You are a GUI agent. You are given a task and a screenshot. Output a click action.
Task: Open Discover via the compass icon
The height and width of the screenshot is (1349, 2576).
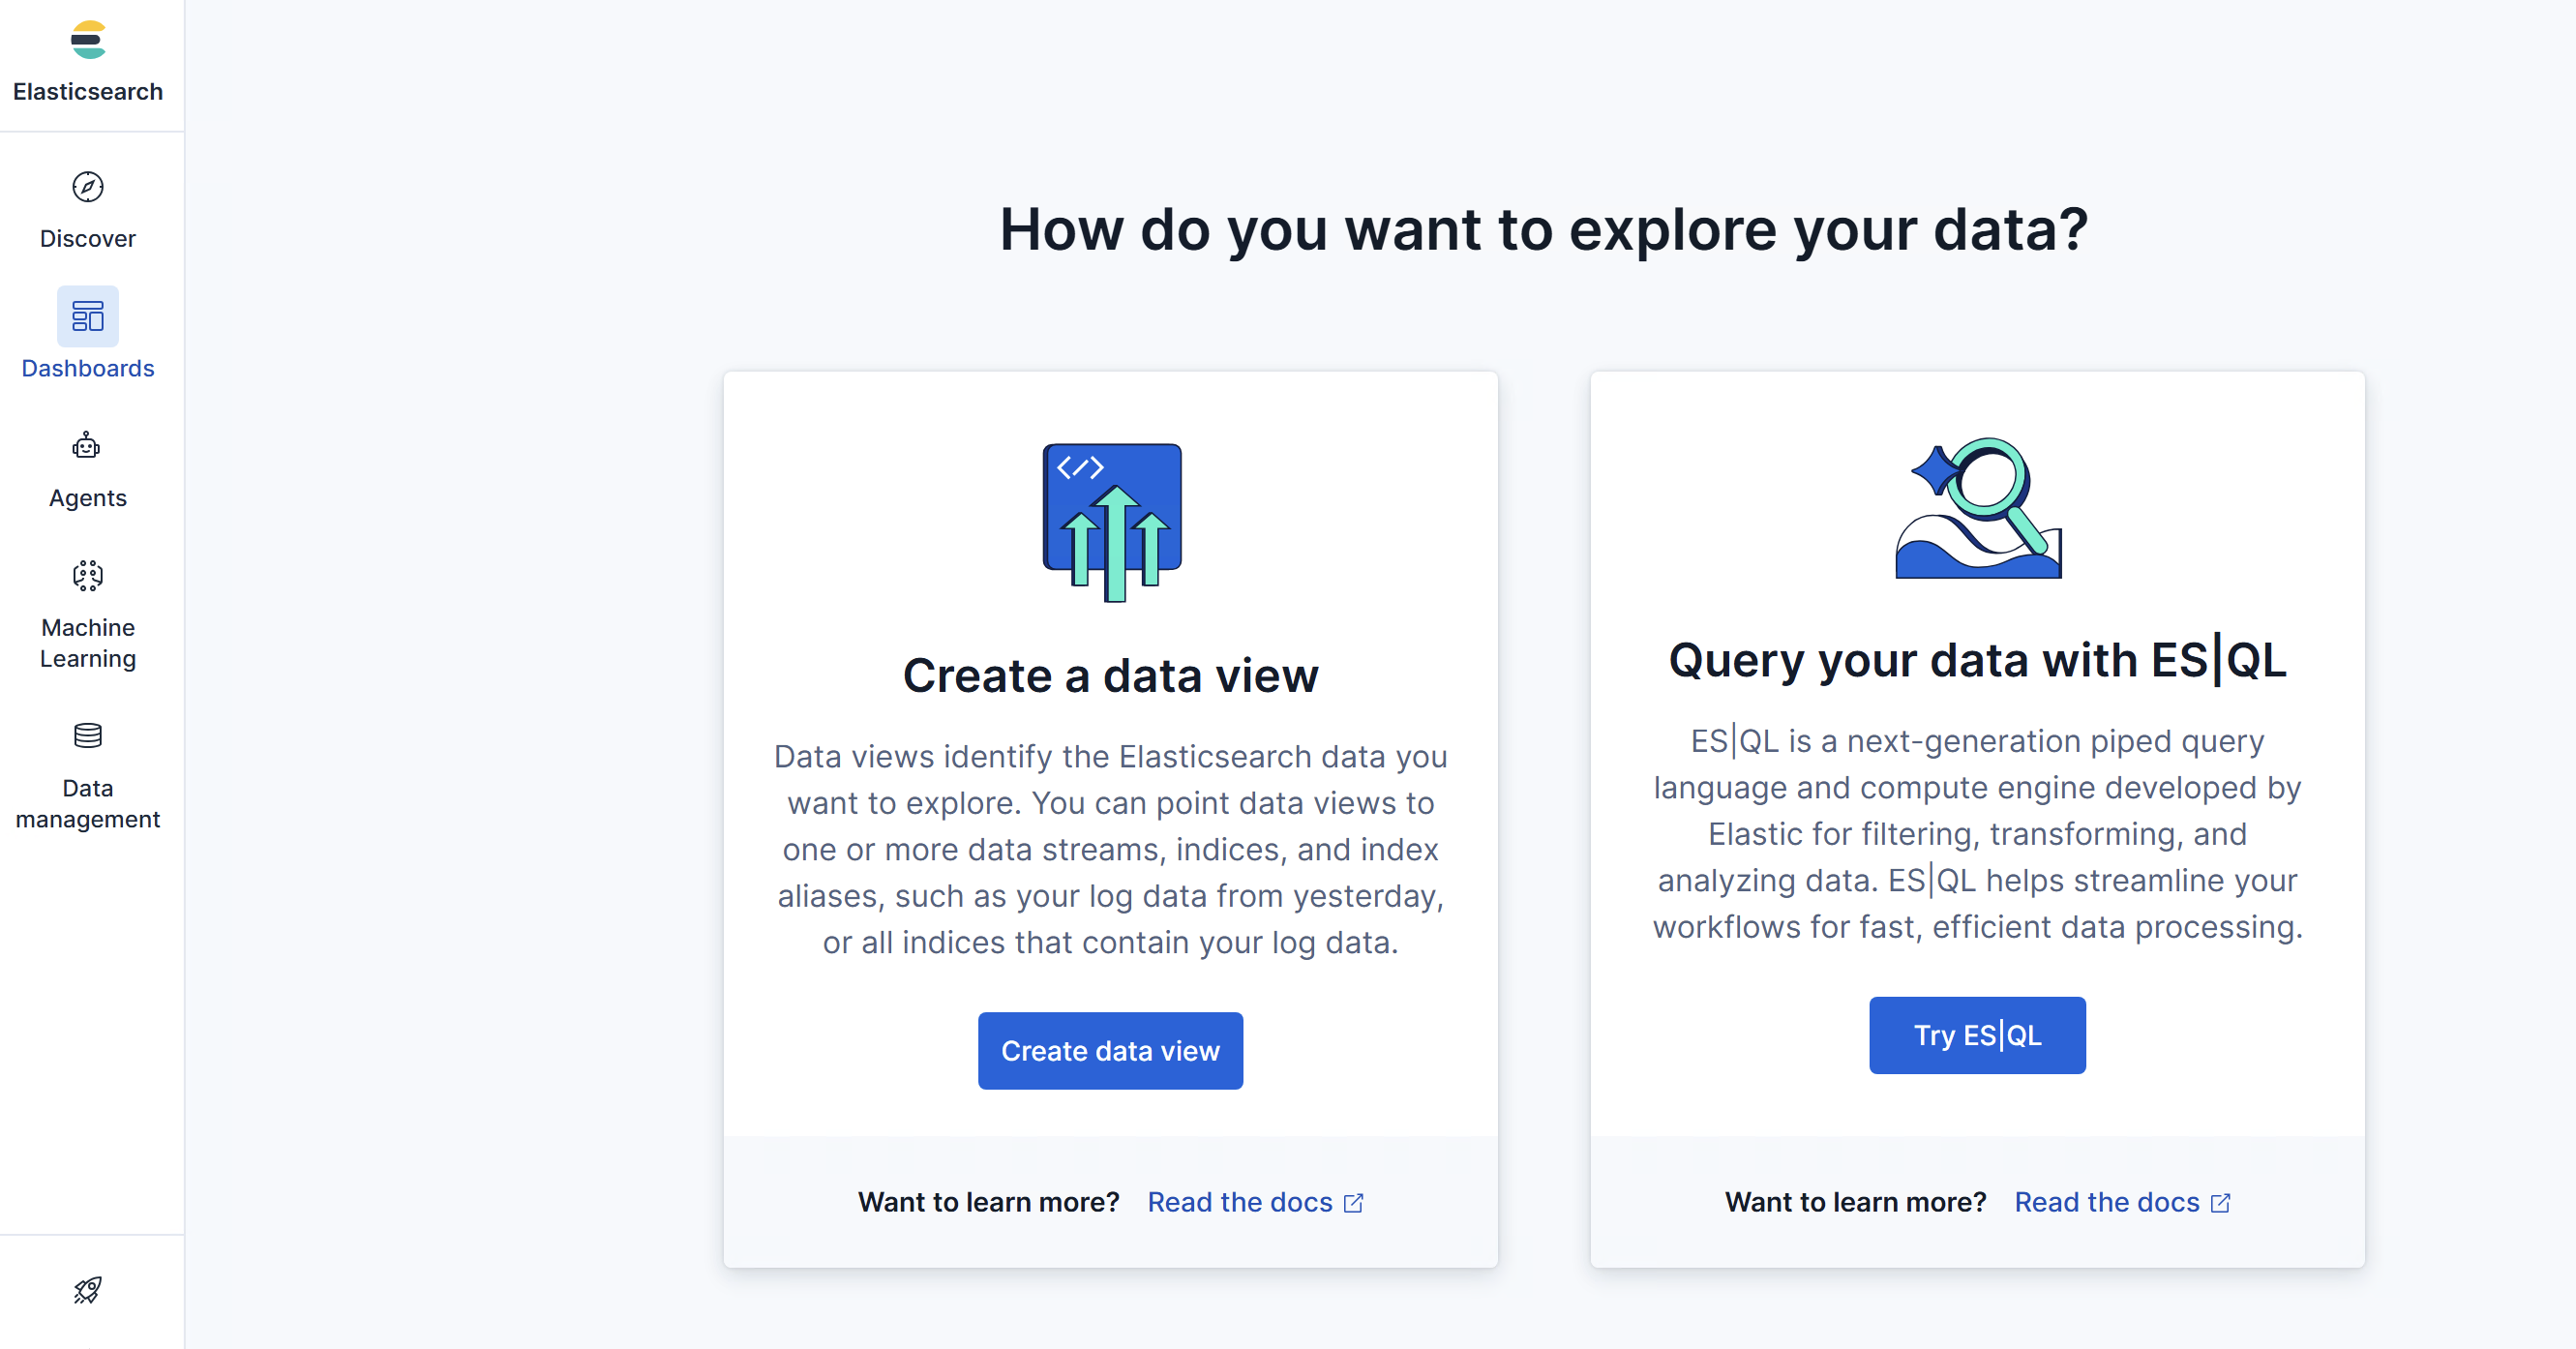(88, 187)
